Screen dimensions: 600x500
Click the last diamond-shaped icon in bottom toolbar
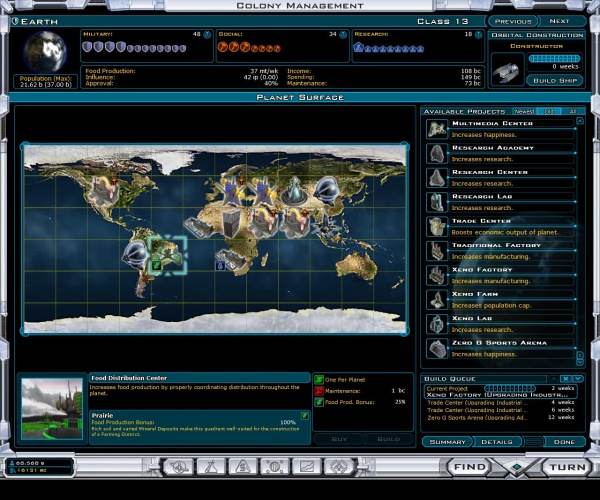point(339,467)
